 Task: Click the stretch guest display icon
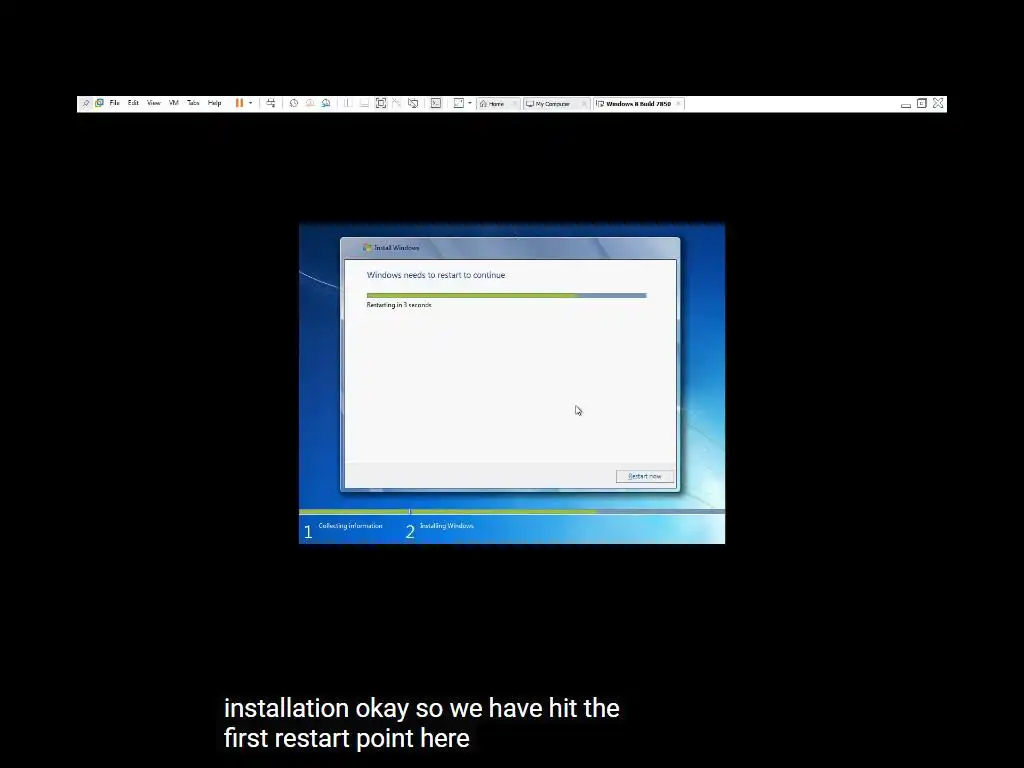pyautogui.click(x=458, y=103)
